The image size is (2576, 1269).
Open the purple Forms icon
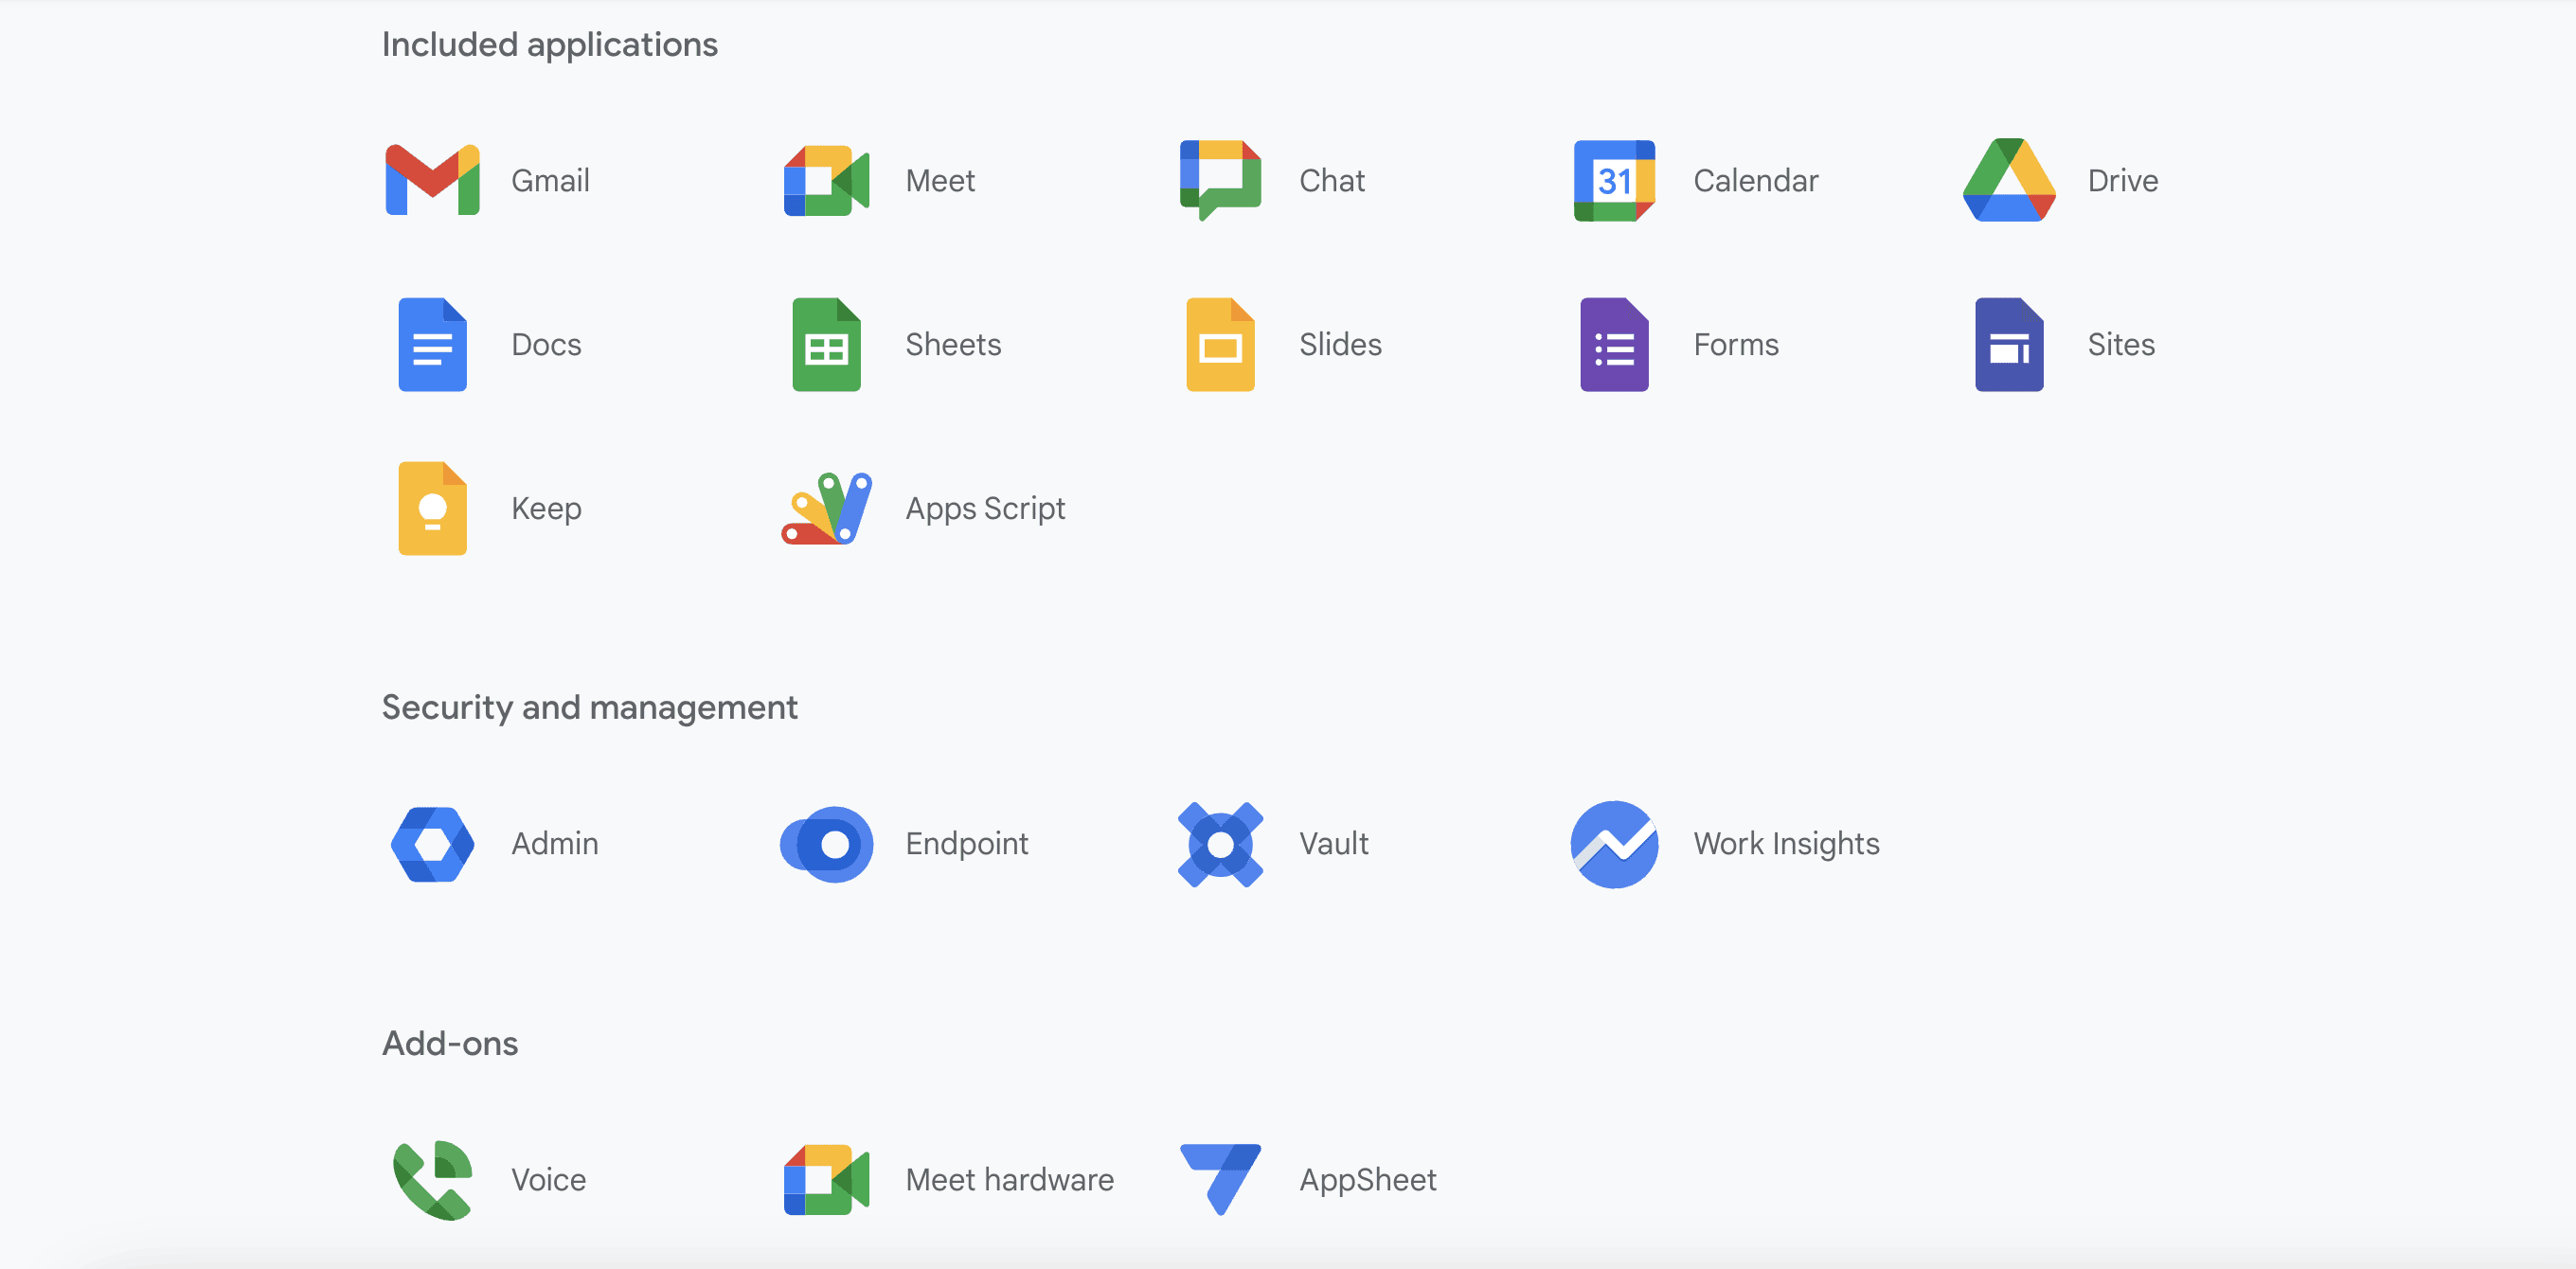pos(1614,344)
